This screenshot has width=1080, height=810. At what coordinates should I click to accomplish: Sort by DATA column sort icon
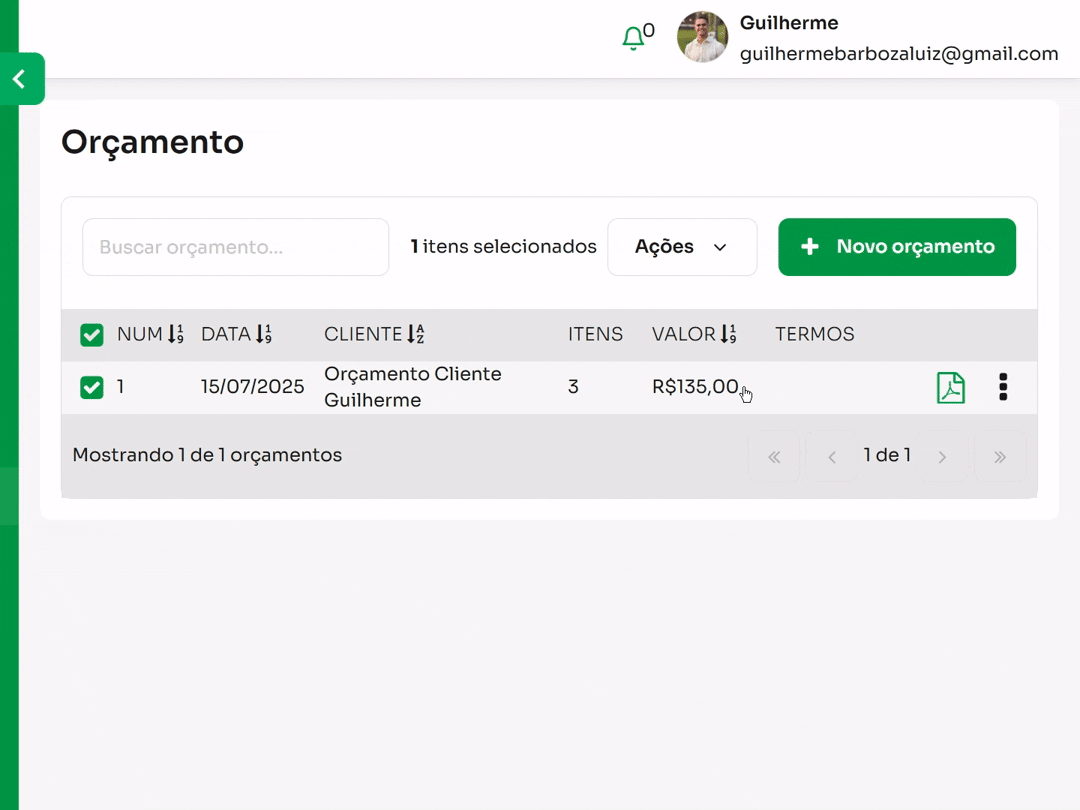(264, 335)
